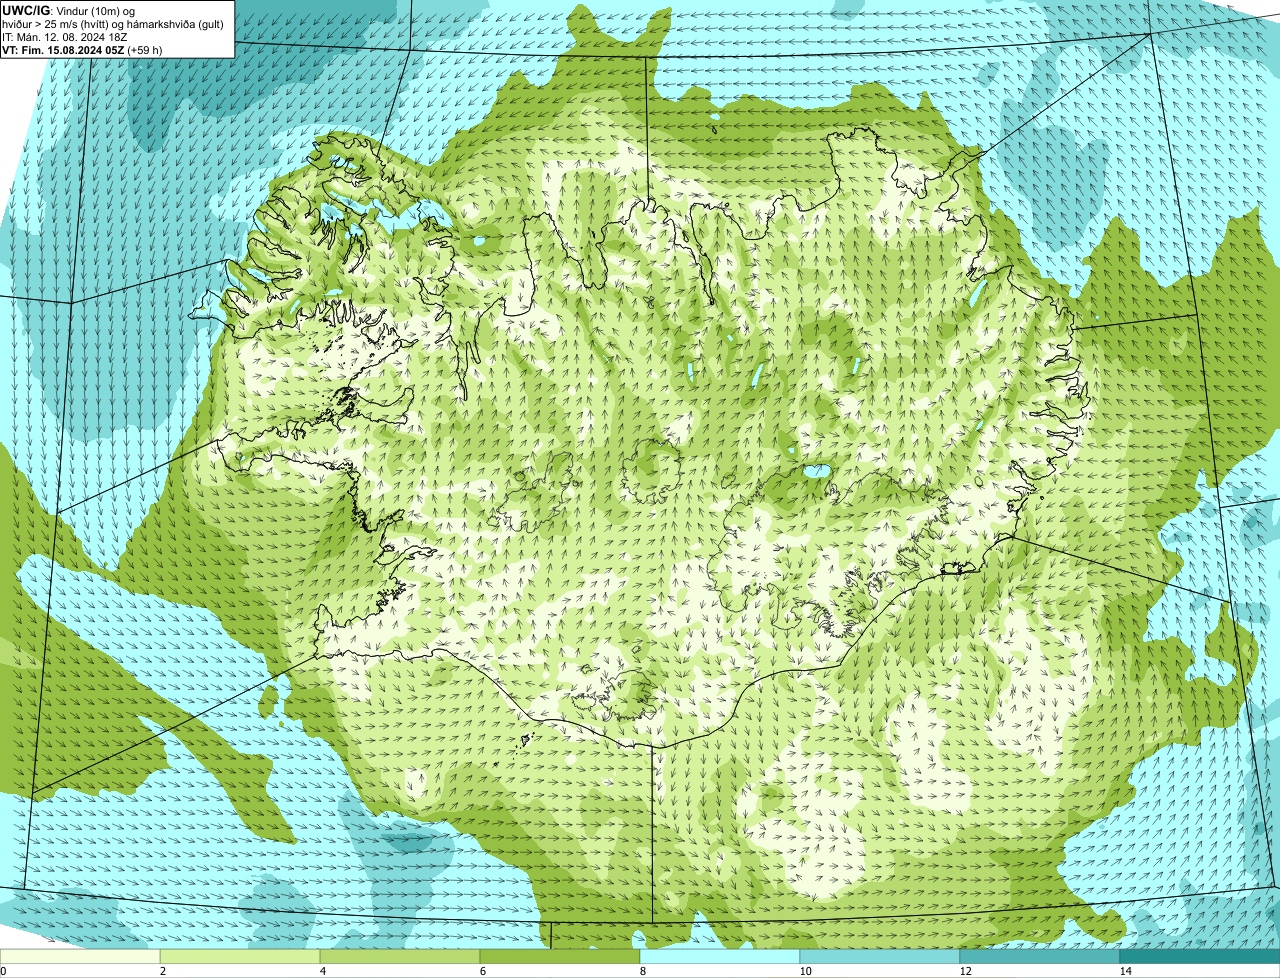Select the title line "UWC/IG: Vindur (10m) og"

pyautogui.click(x=69, y=10)
